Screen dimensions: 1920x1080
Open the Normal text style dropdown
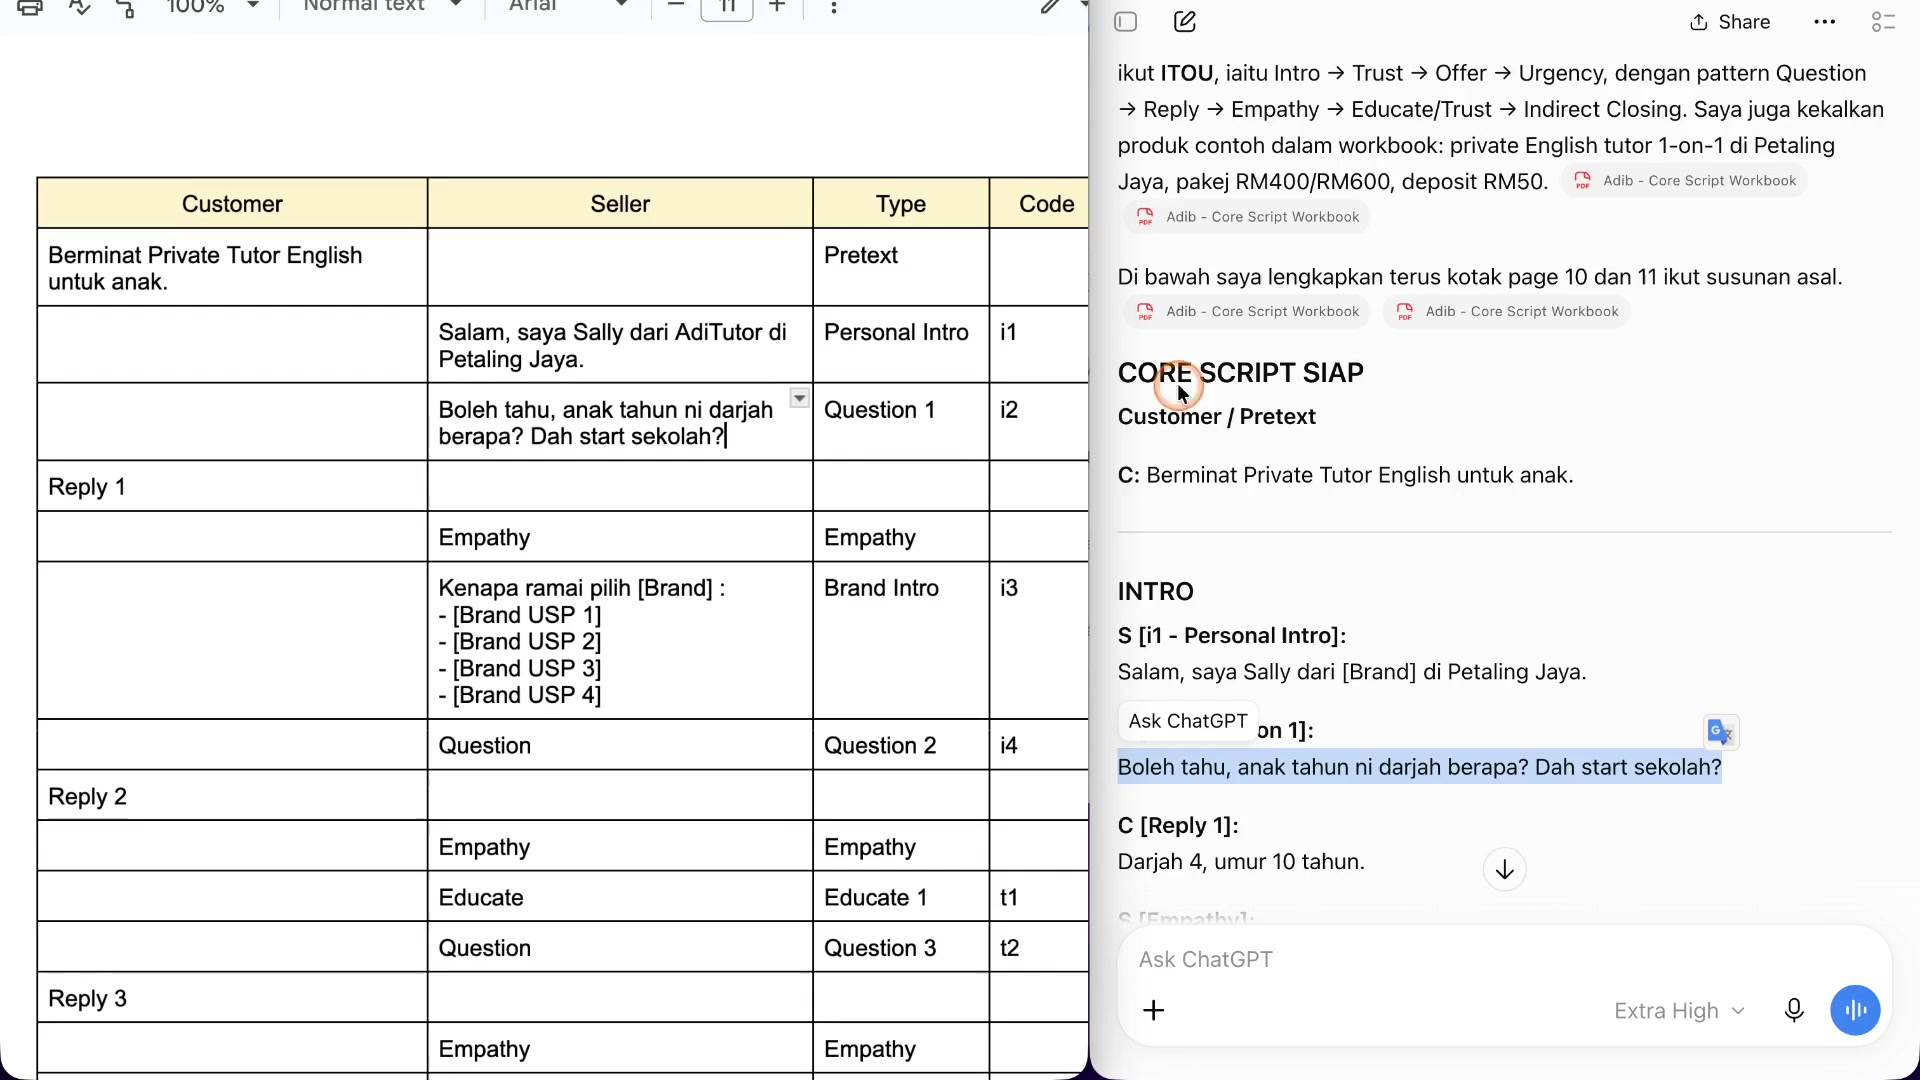tap(382, 6)
